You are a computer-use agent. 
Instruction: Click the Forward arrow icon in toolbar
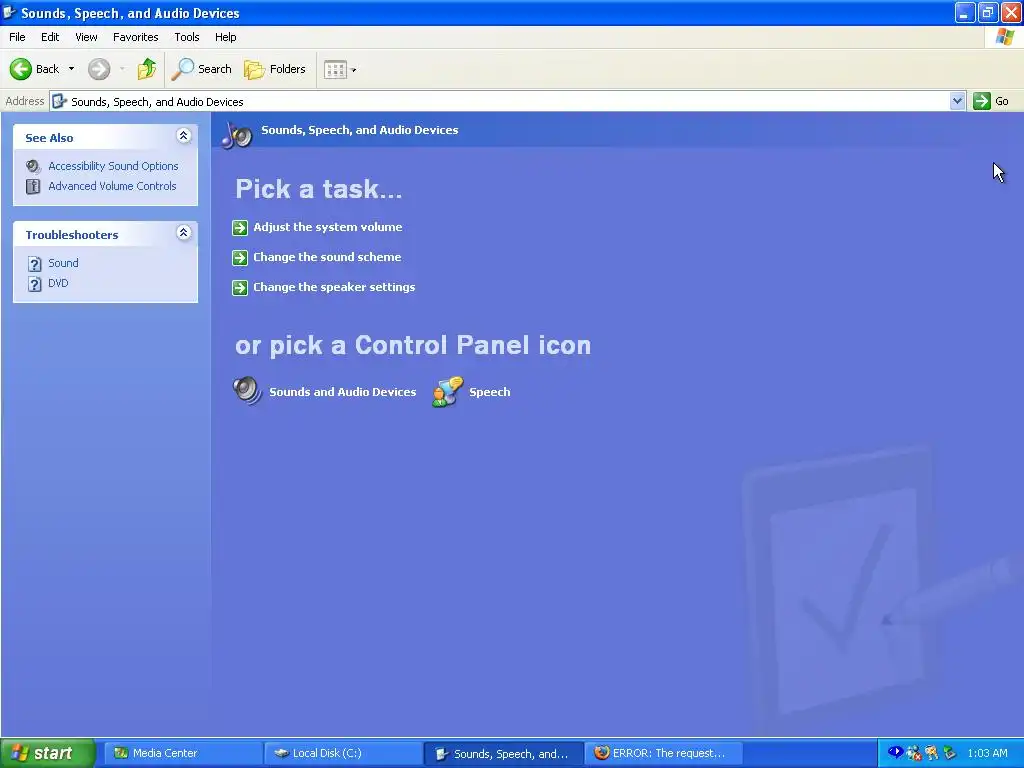click(99, 69)
